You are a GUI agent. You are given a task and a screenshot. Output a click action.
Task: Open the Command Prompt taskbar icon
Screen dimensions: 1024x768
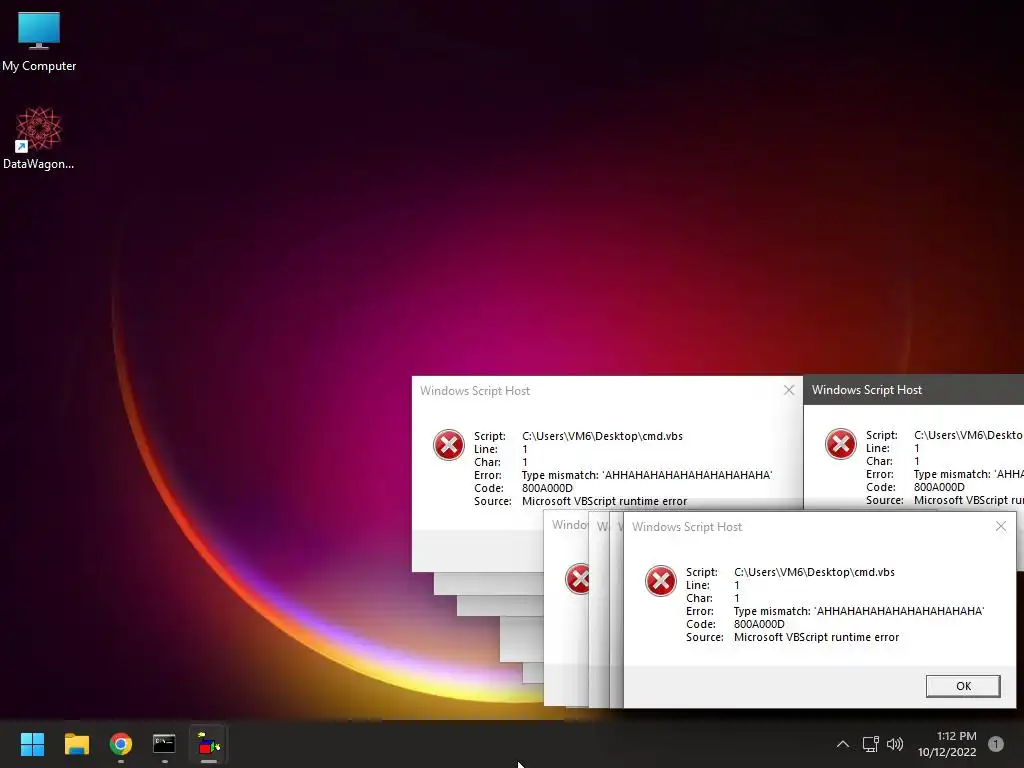pyautogui.click(x=165, y=744)
